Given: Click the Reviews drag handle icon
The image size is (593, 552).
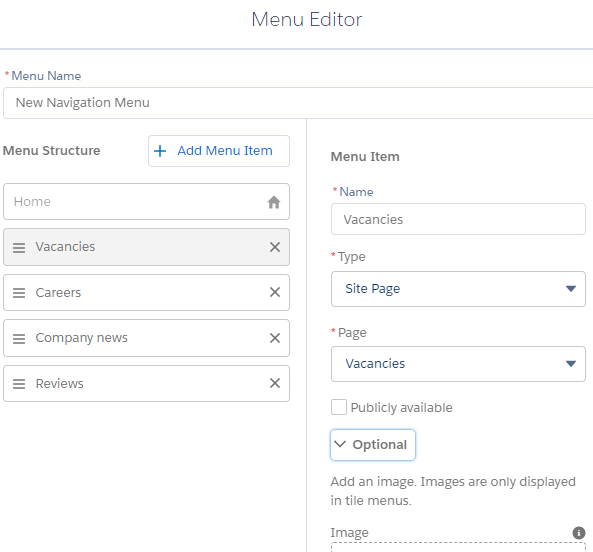Looking at the screenshot, I should tap(19, 384).
